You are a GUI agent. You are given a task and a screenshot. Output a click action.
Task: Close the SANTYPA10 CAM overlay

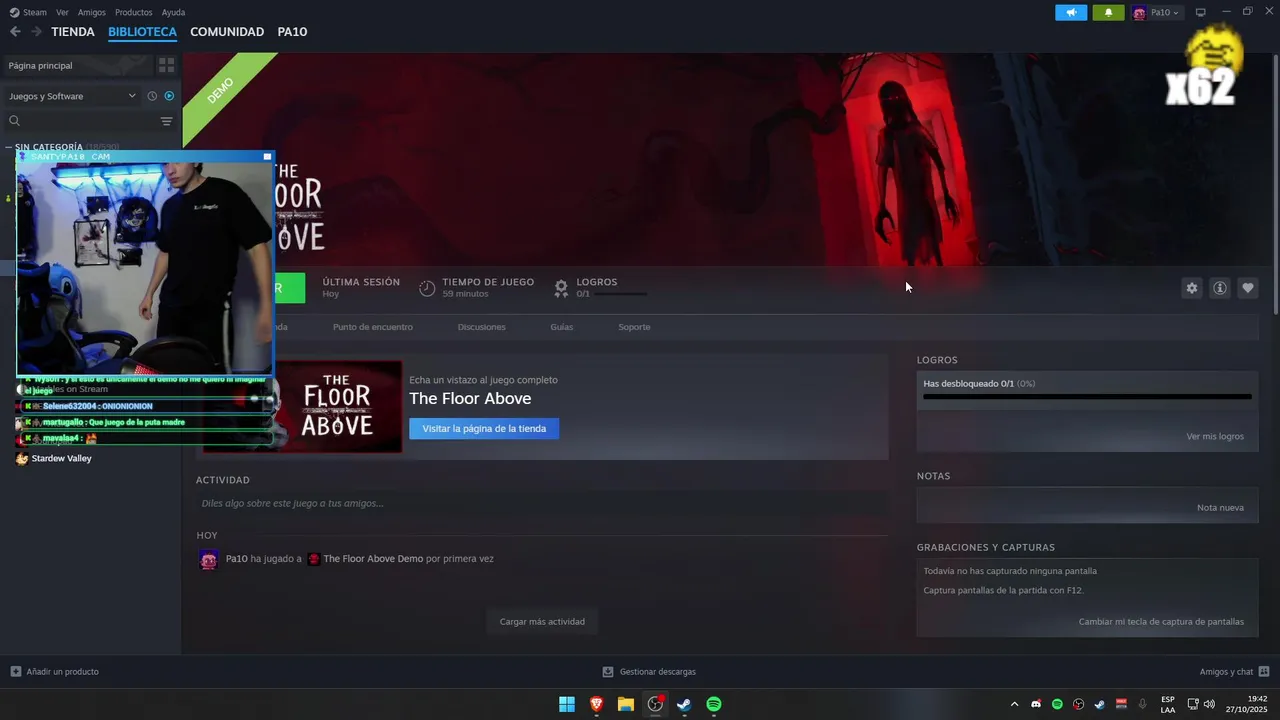tap(267, 157)
